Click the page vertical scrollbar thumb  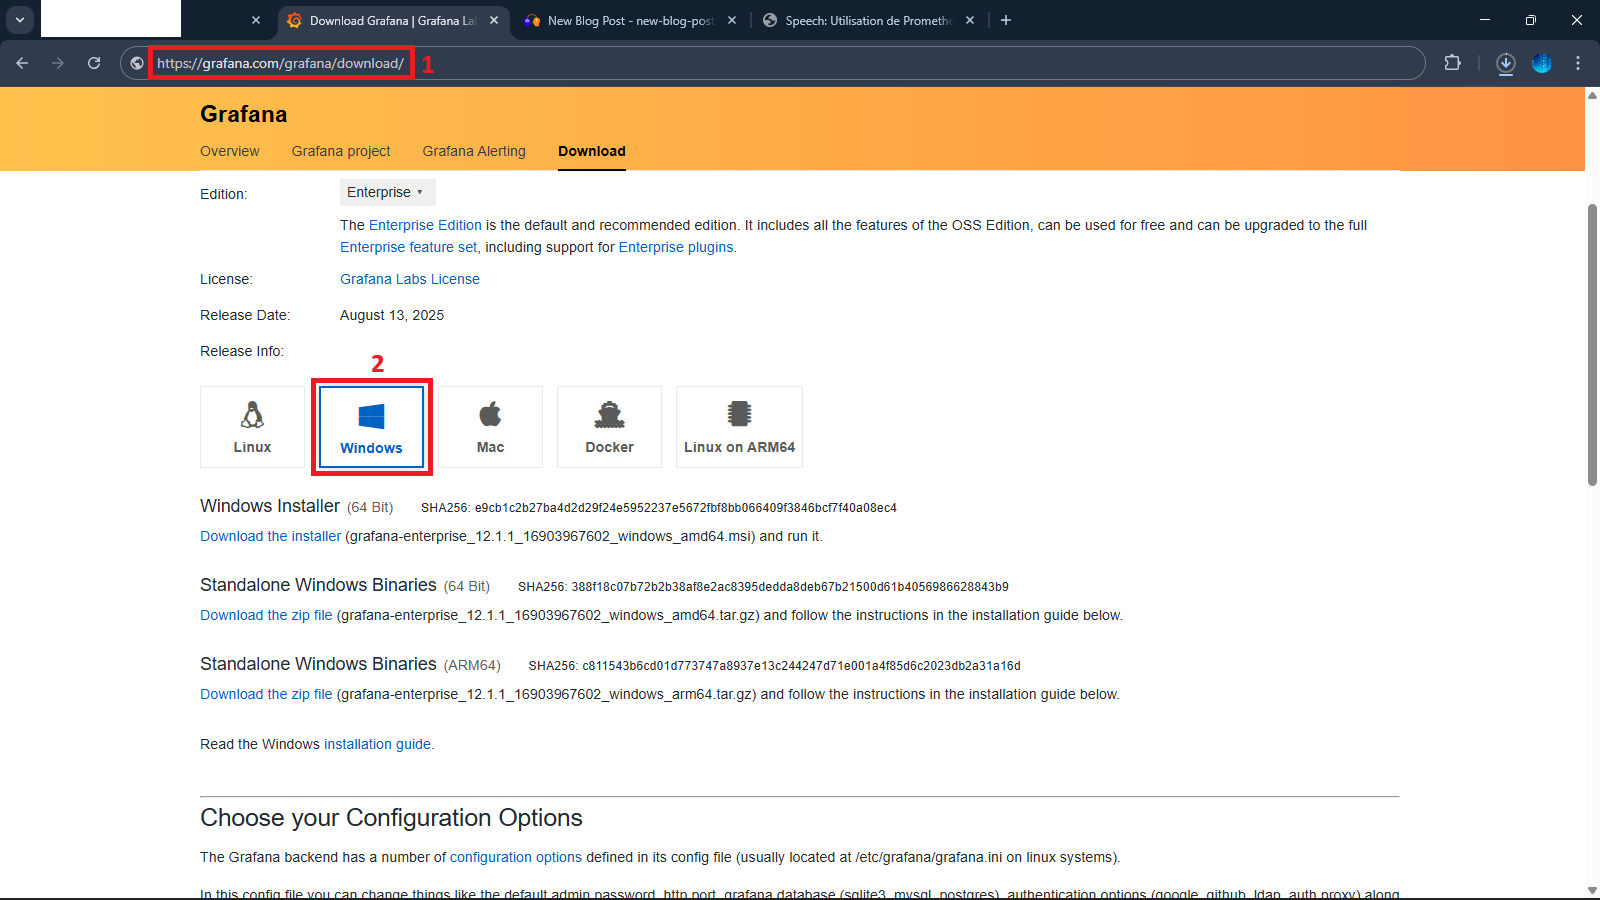pyautogui.click(x=1592, y=345)
